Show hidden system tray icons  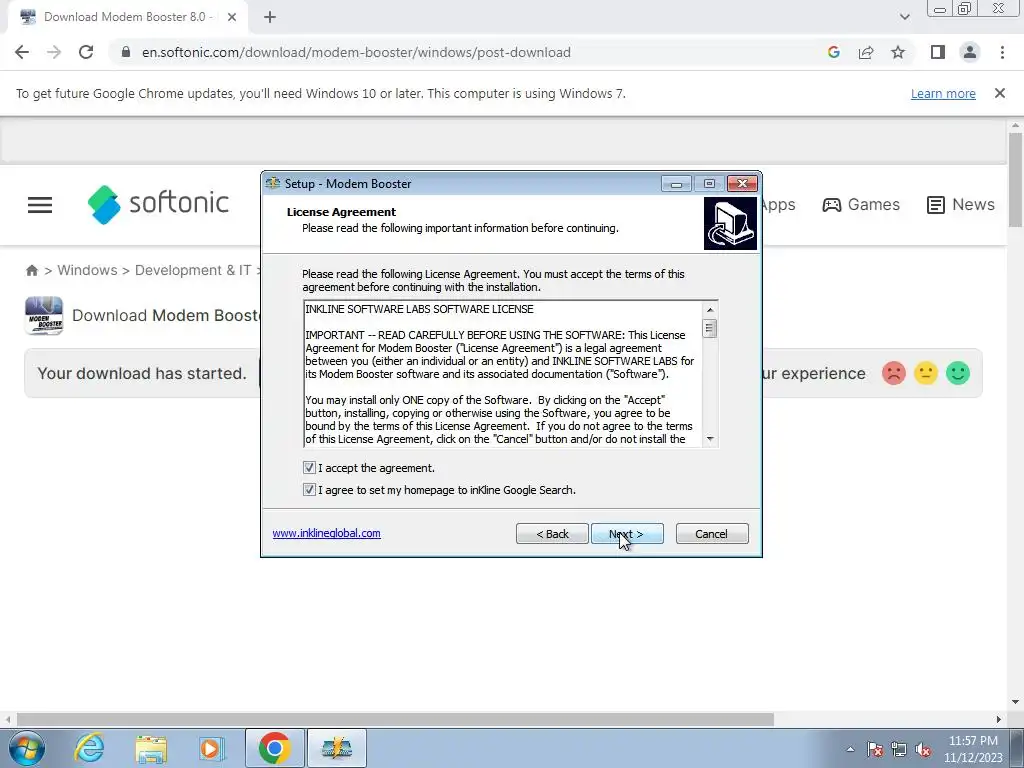click(x=850, y=749)
